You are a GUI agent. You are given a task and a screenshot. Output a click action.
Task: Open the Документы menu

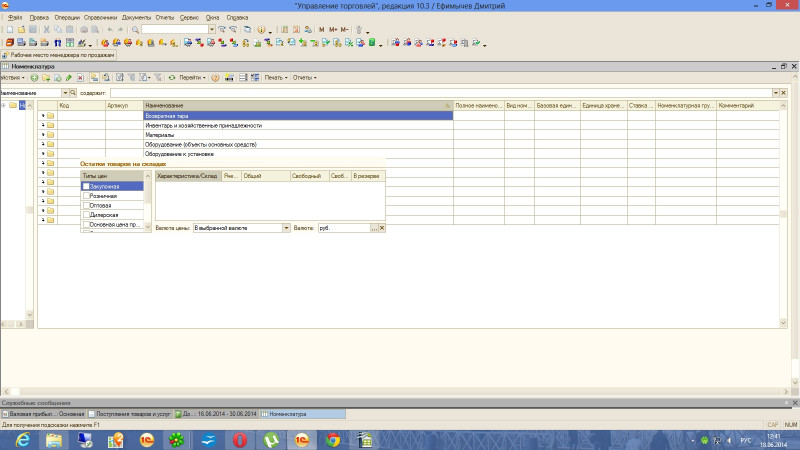click(136, 17)
